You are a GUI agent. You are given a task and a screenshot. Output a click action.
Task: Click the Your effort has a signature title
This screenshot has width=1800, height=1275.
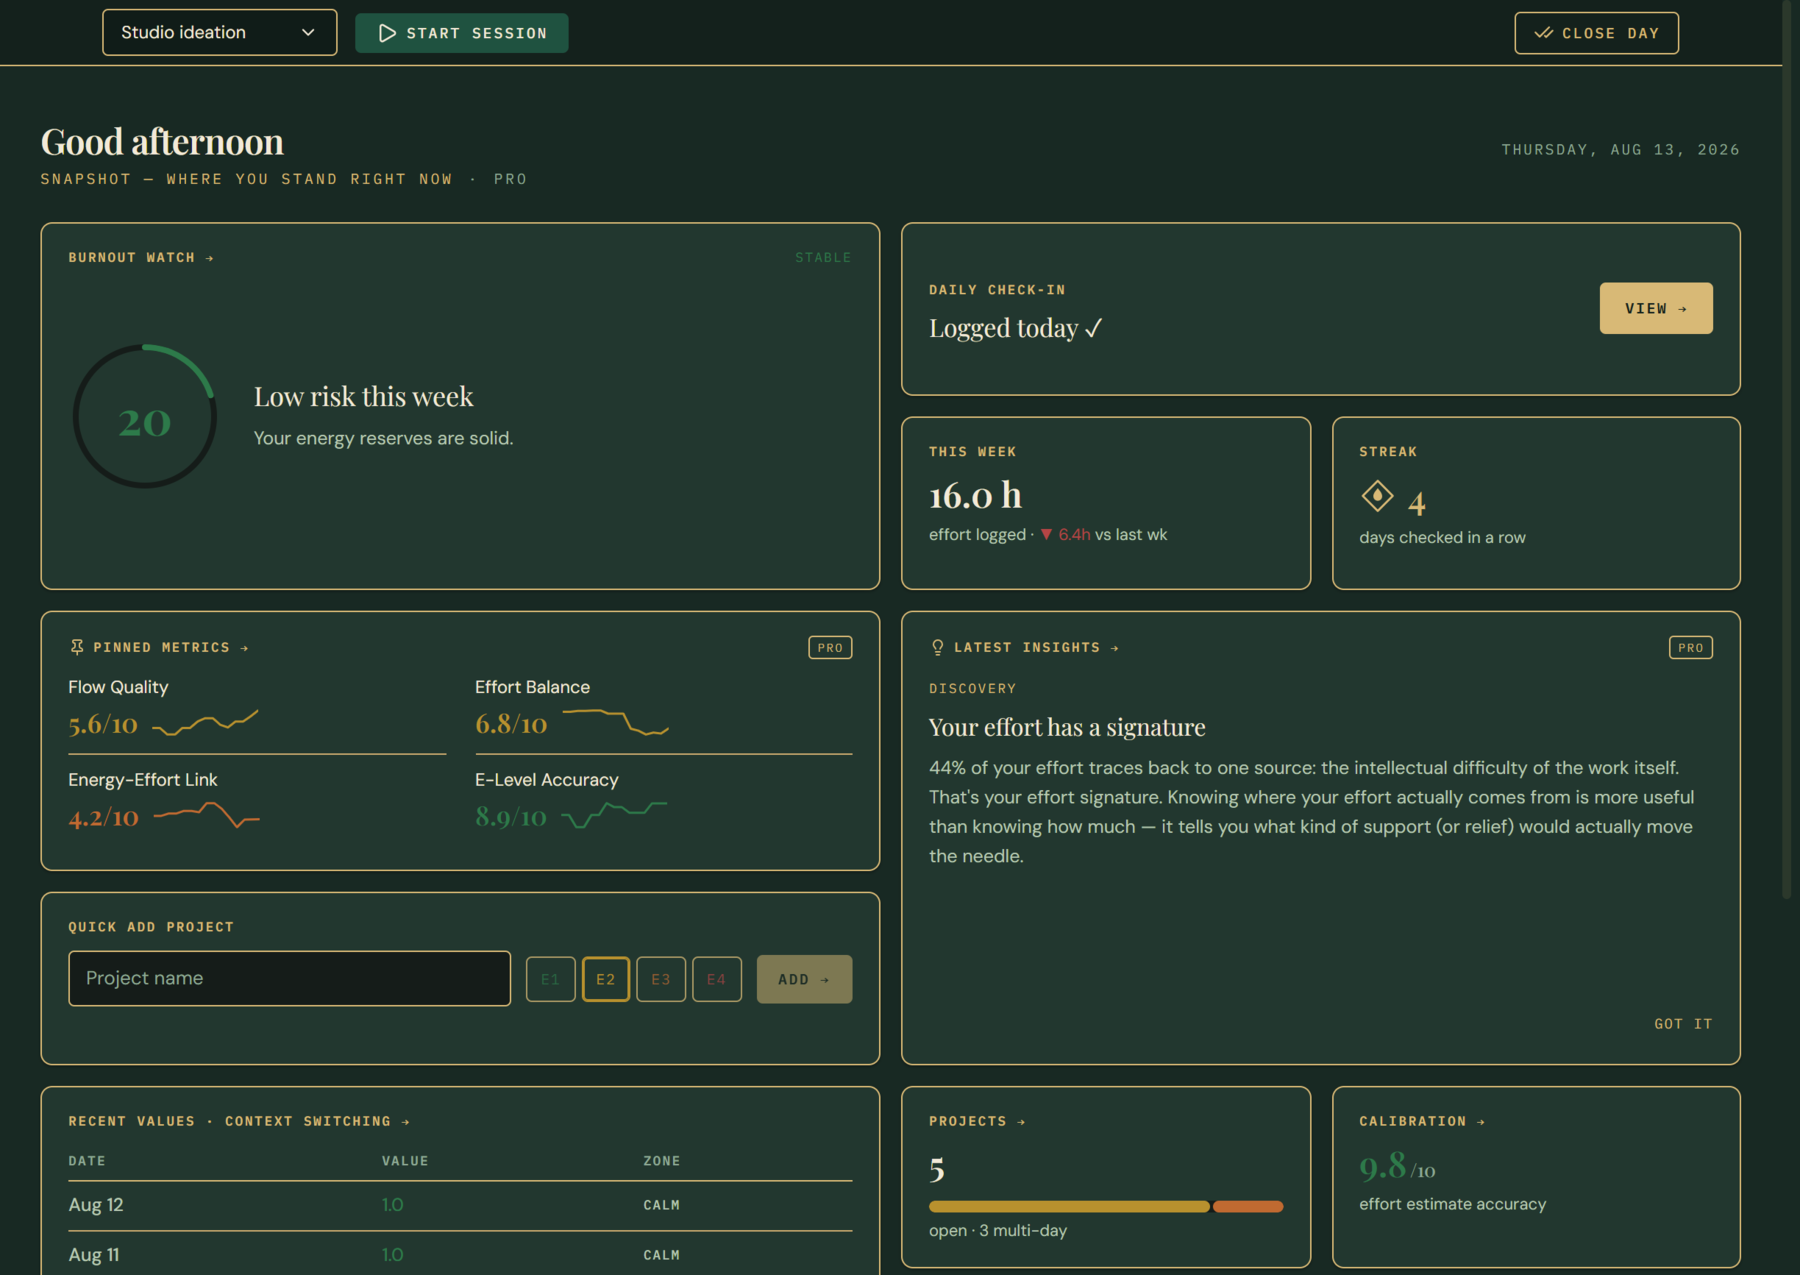click(1067, 727)
